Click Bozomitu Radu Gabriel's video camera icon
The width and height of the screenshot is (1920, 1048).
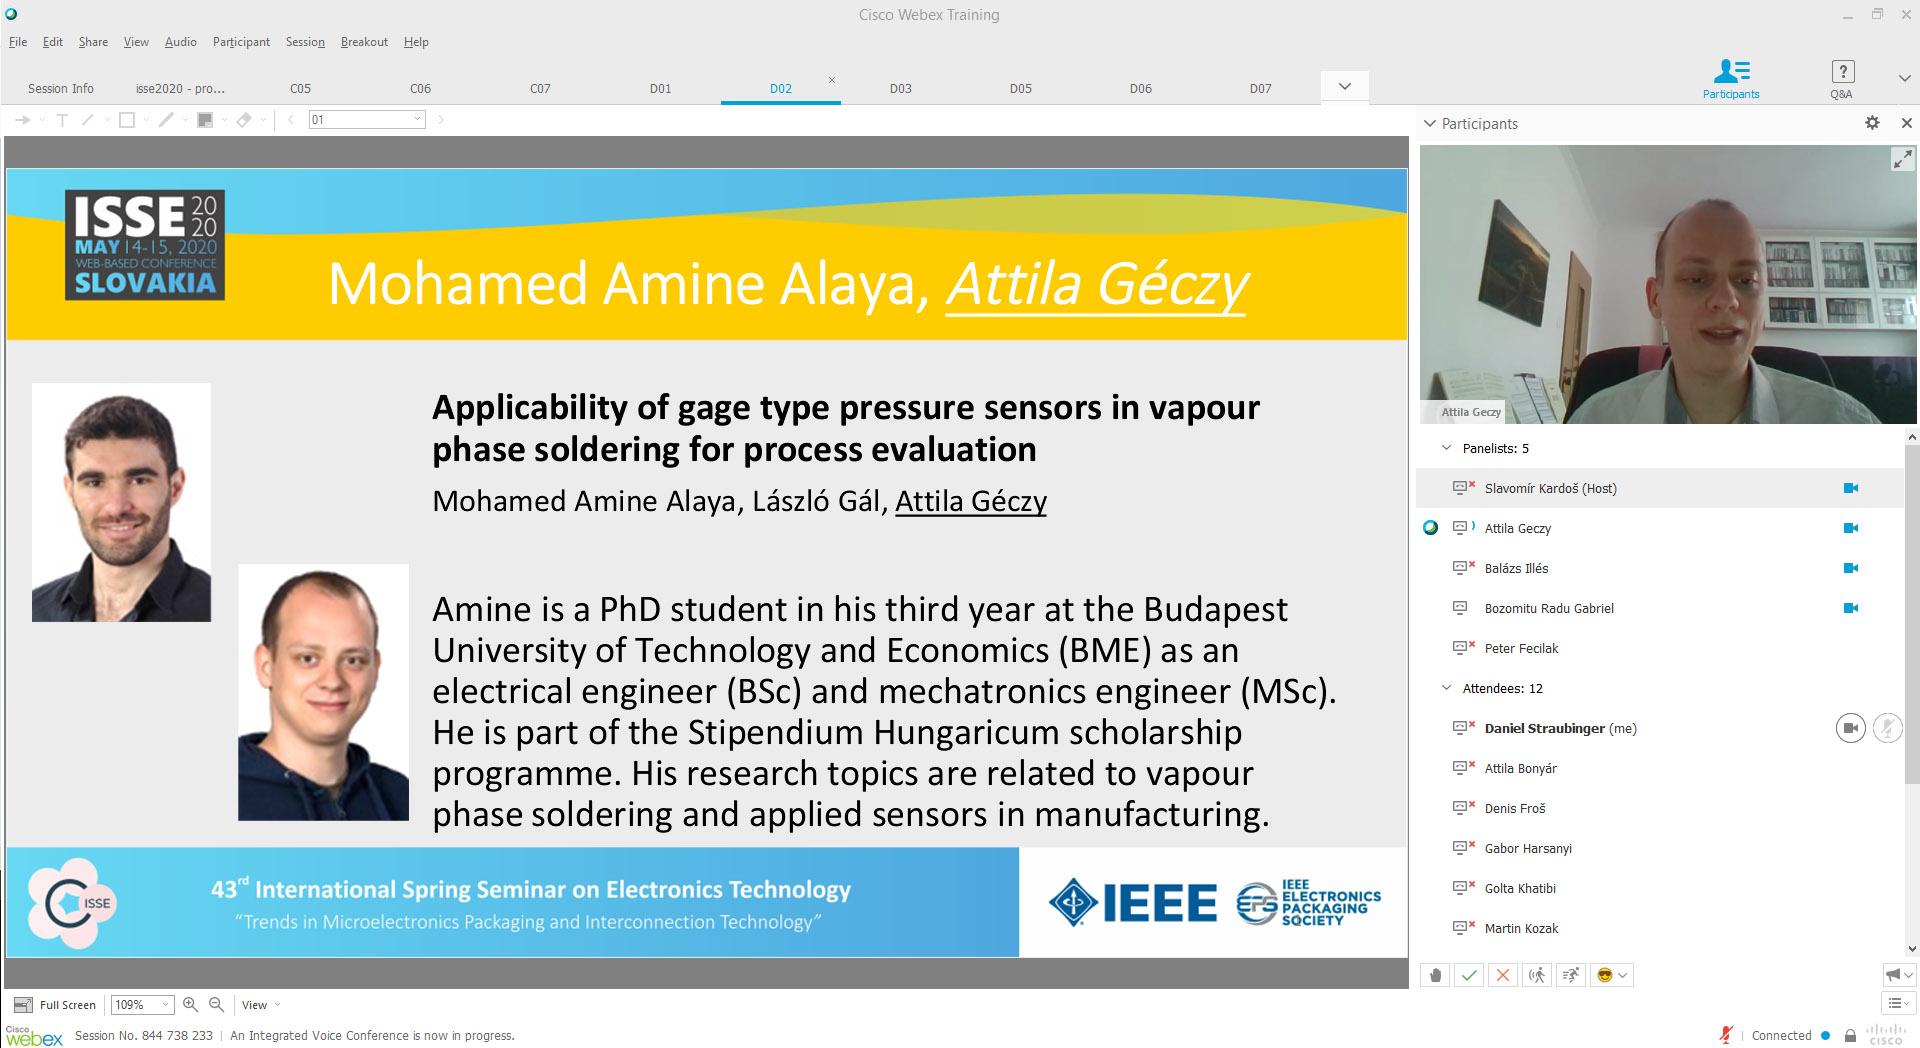(1851, 608)
